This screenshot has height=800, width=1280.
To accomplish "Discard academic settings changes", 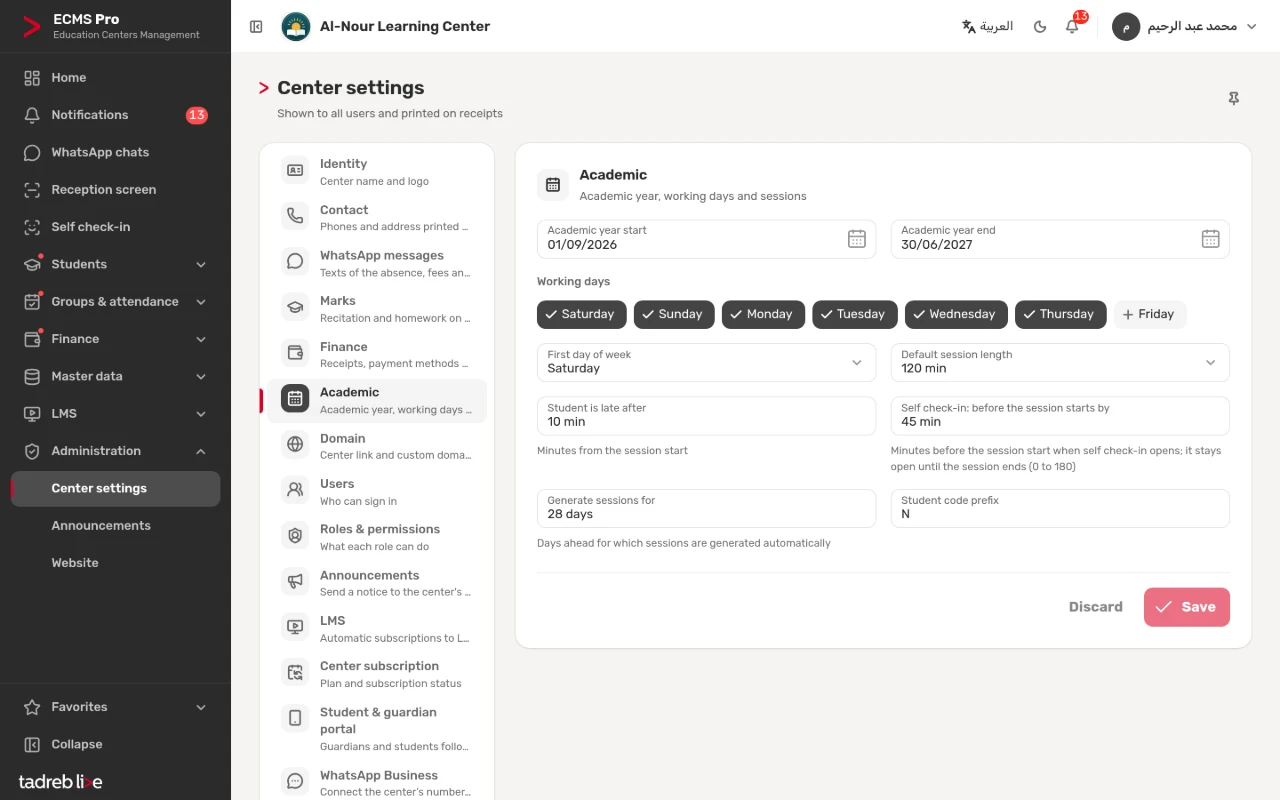I will coord(1096,607).
